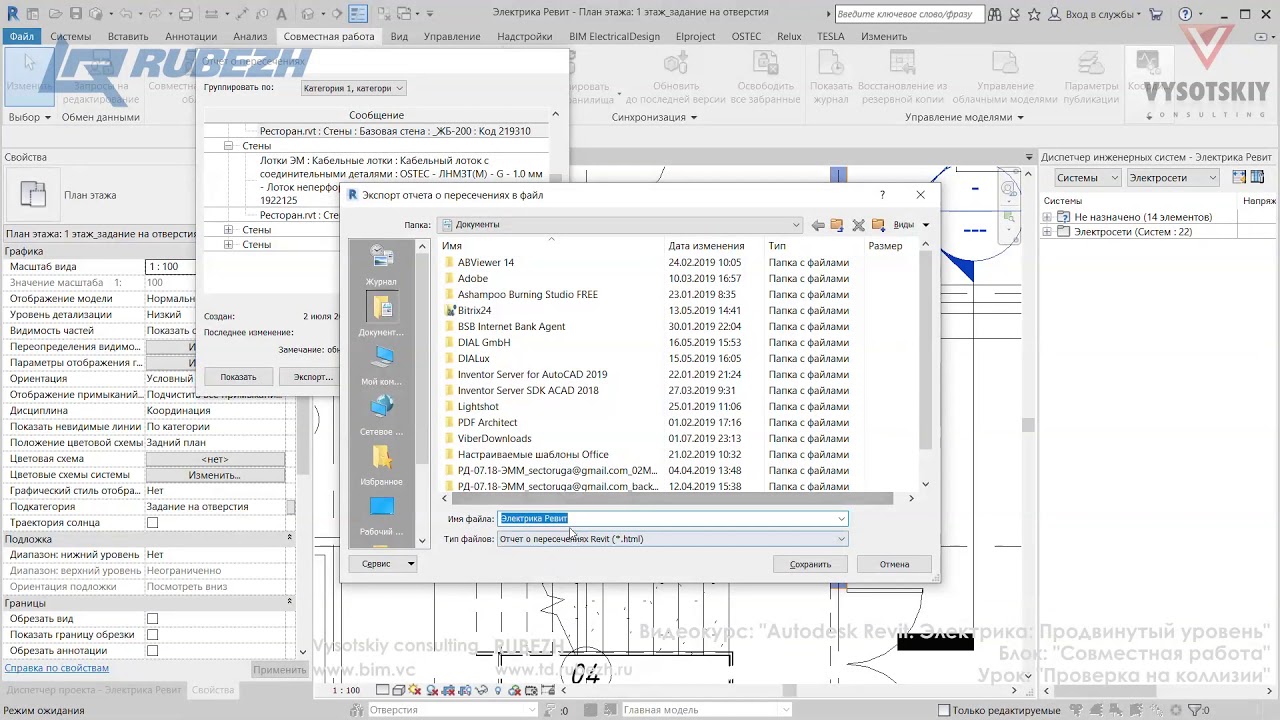This screenshot has height=720, width=1280.
Task: Expand Электросети (Систем : 22) tree node
Action: coord(1048,232)
